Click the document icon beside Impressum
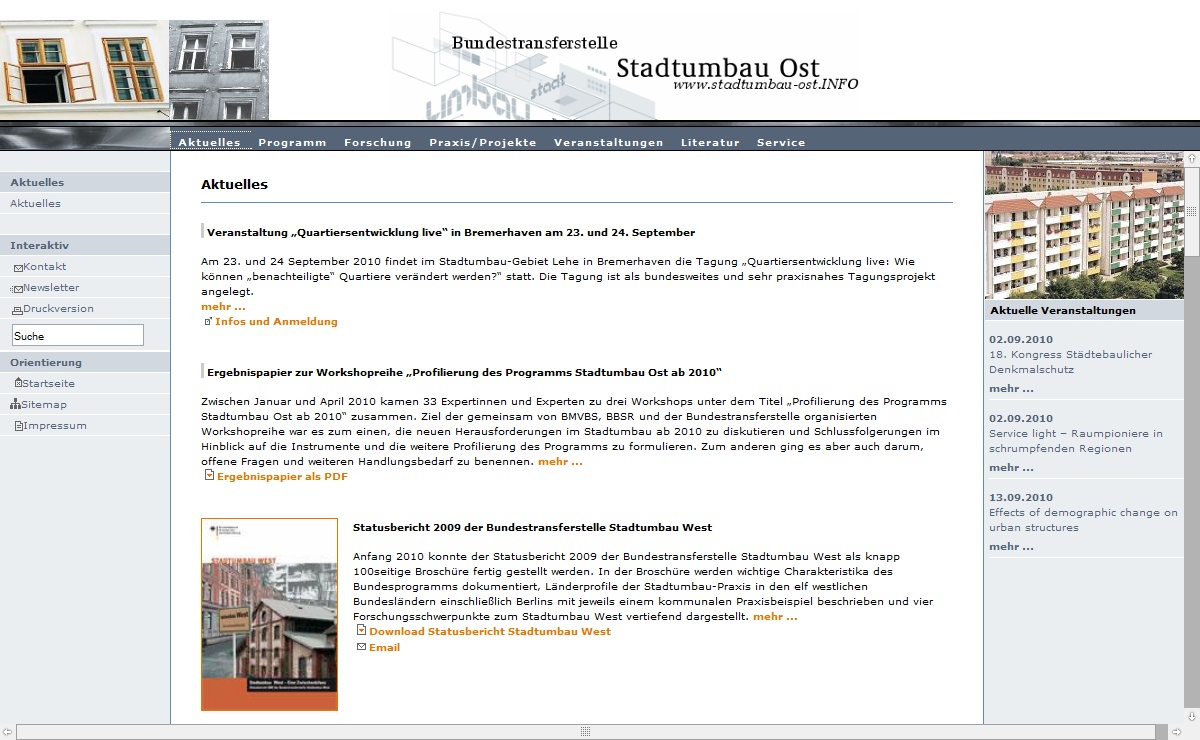 tap(18, 426)
